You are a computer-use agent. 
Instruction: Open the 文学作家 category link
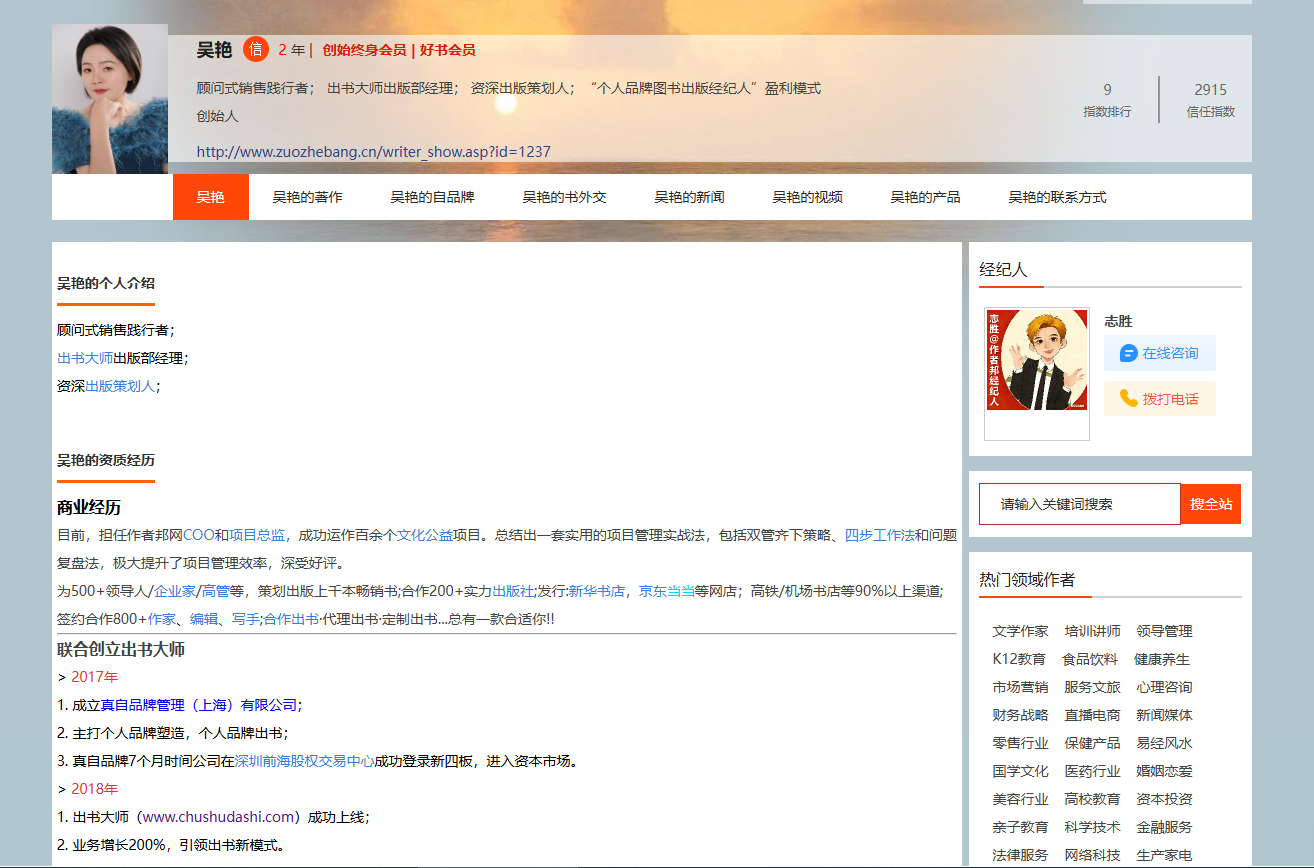pos(1020,631)
